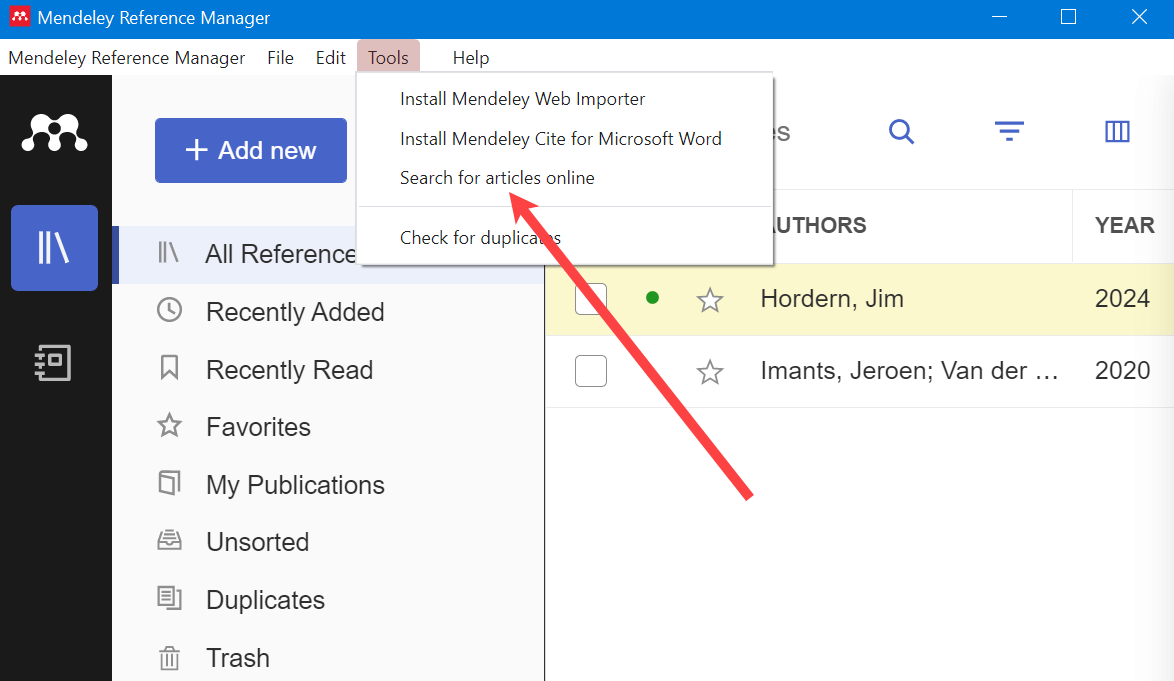The width and height of the screenshot is (1174, 681).
Task: Select the Library icon in the dark sidebar
Action: pos(54,247)
